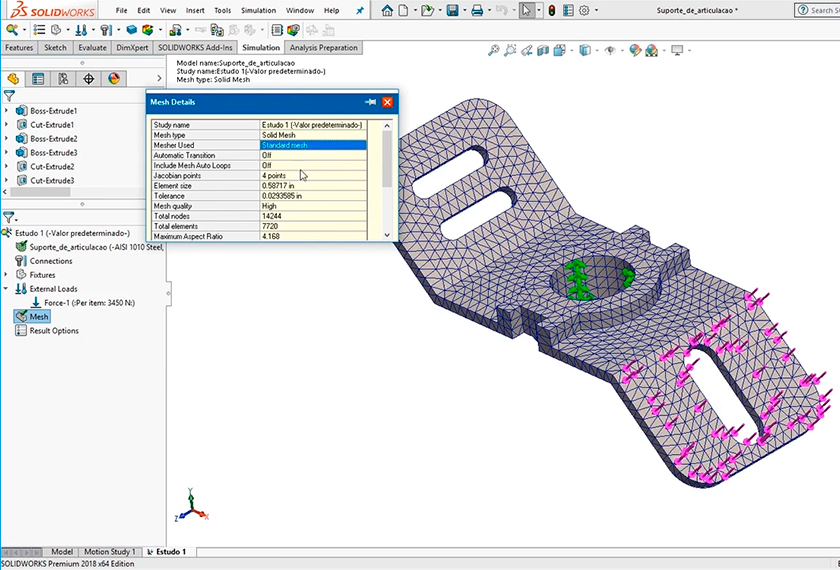Collapse the External Loads node
The height and width of the screenshot is (570, 840).
pyautogui.click(x=7, y=288)
